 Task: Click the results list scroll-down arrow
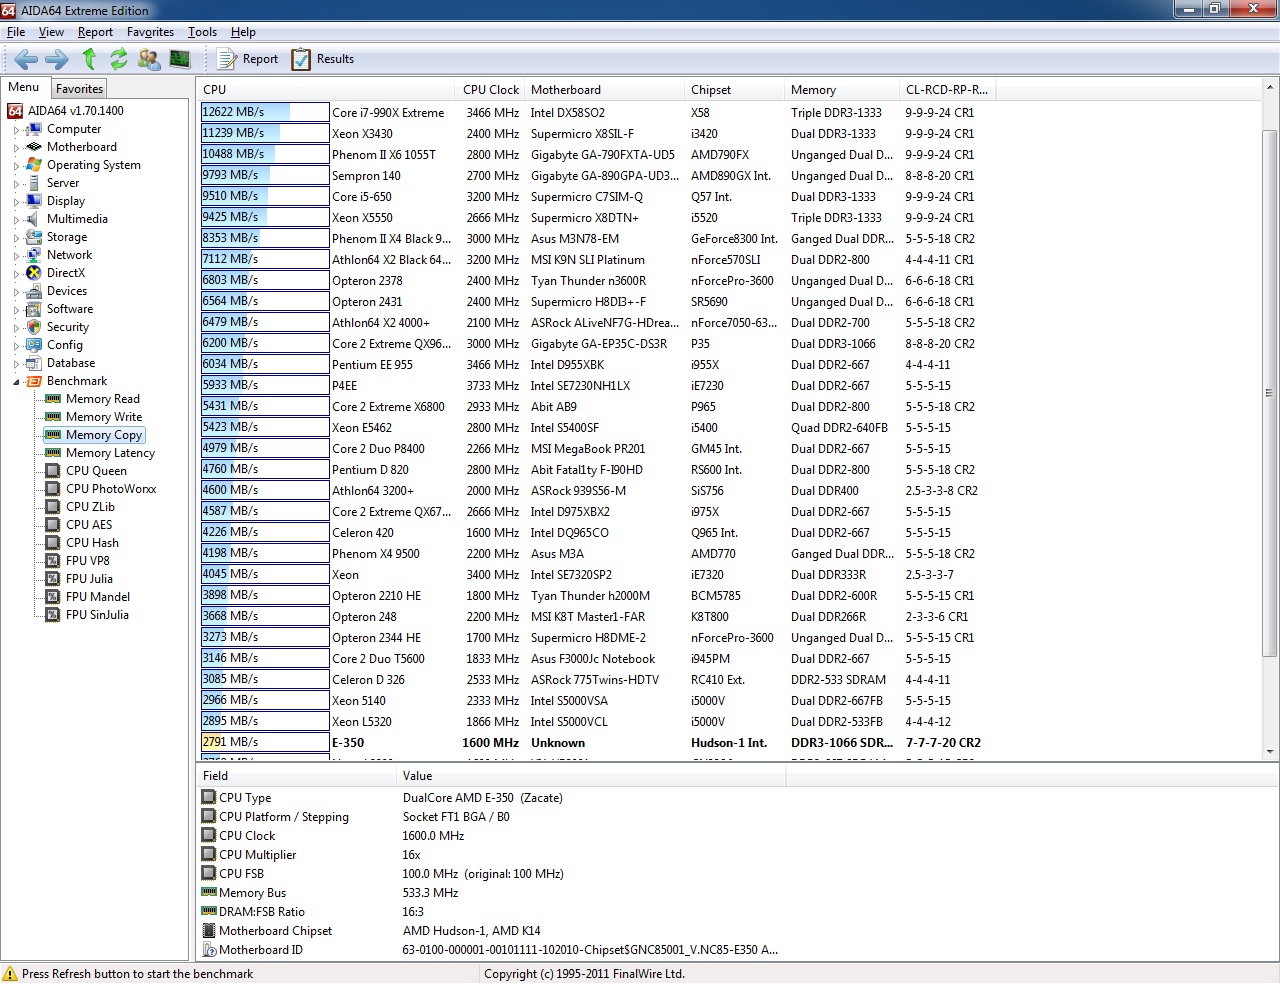pyautogui.click(x=1270, y=752)
